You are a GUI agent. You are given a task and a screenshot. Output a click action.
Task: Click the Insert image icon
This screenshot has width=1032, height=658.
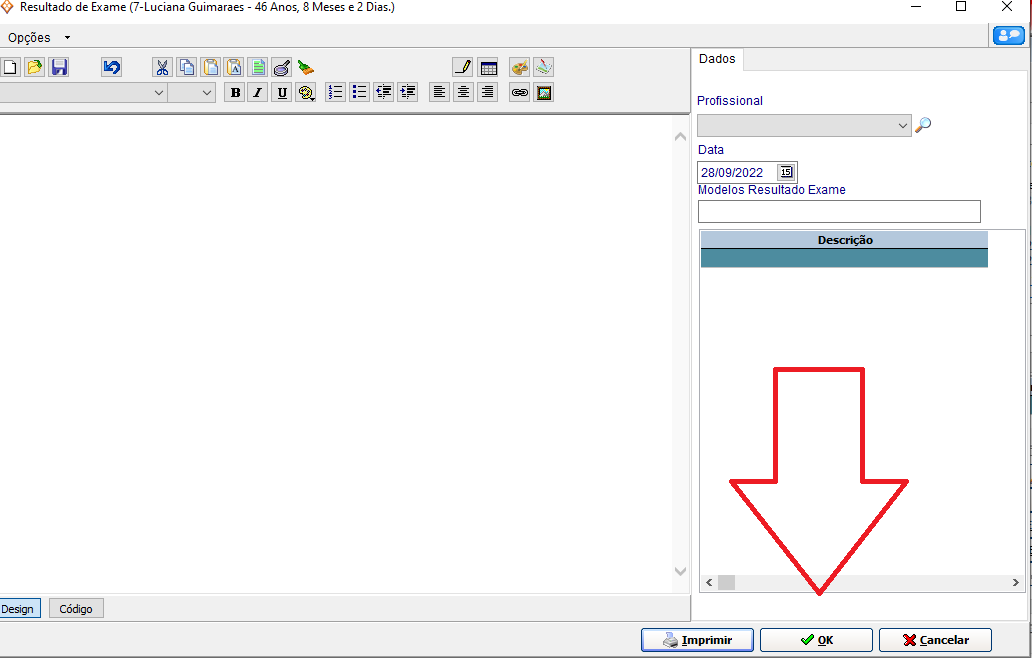click(x=544, y=93)
